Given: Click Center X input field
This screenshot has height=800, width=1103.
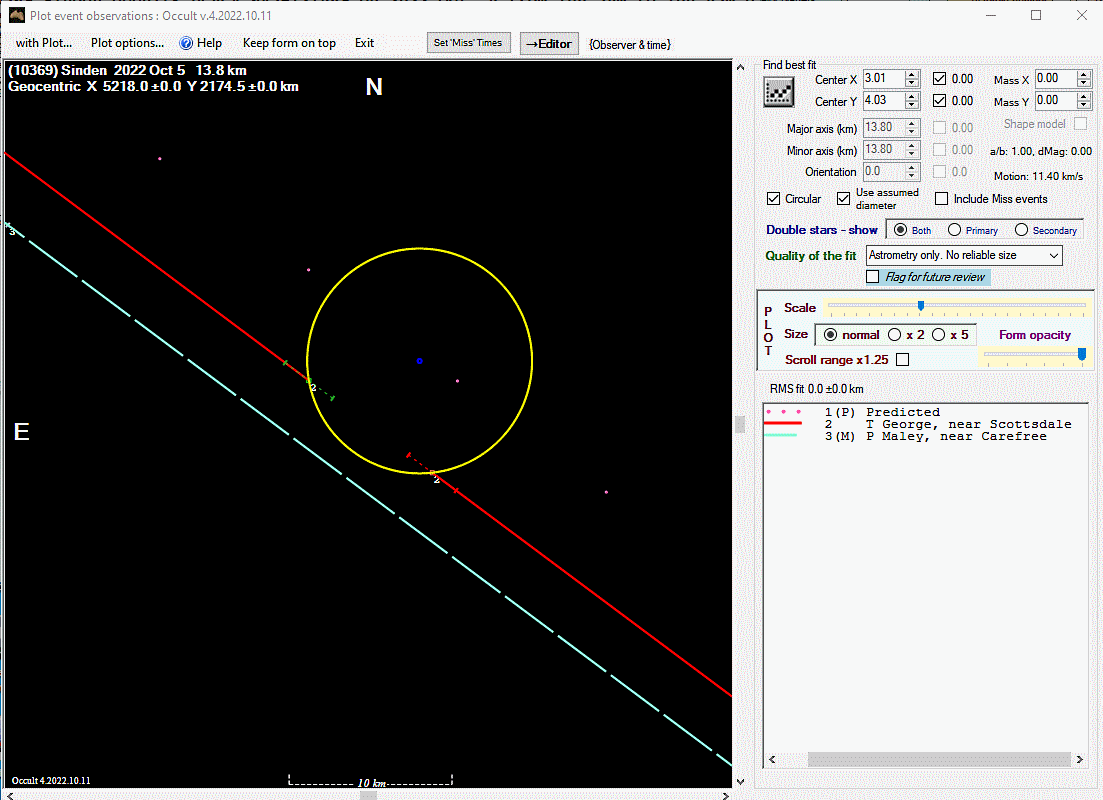Looking at the screenshot, I should pos(884,79).
